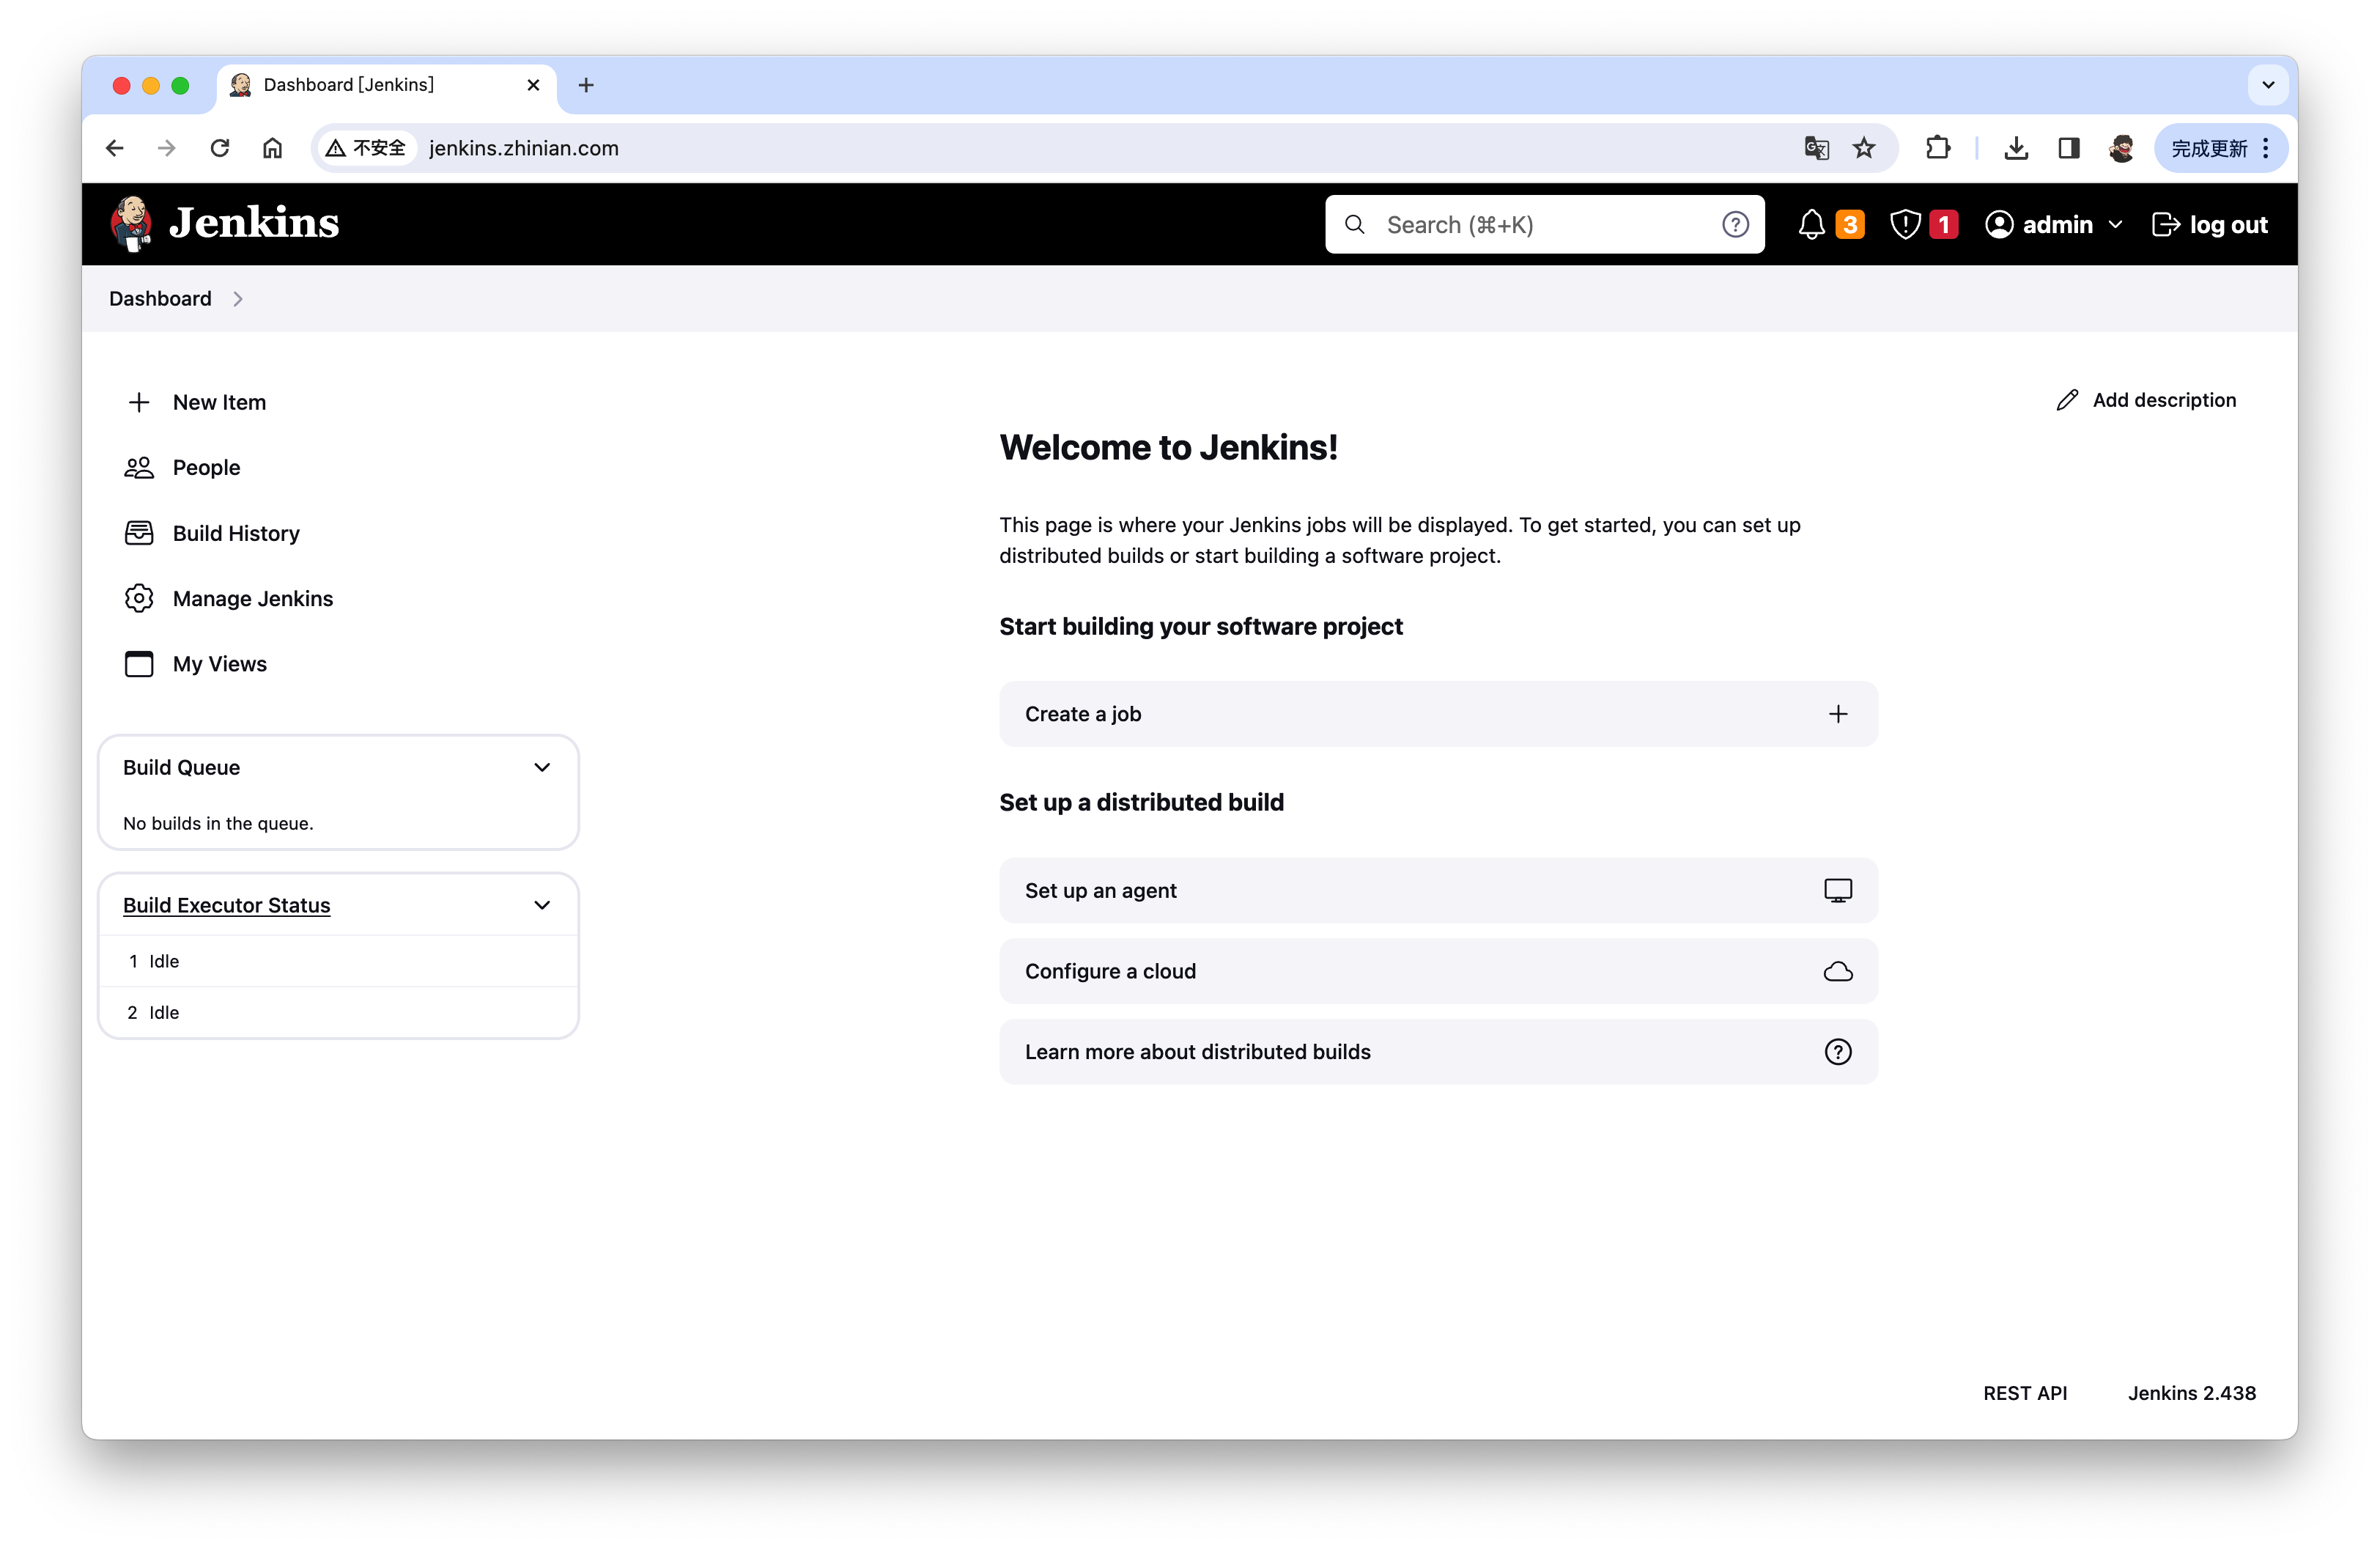Open notifications bell icon

(1811, 225)
